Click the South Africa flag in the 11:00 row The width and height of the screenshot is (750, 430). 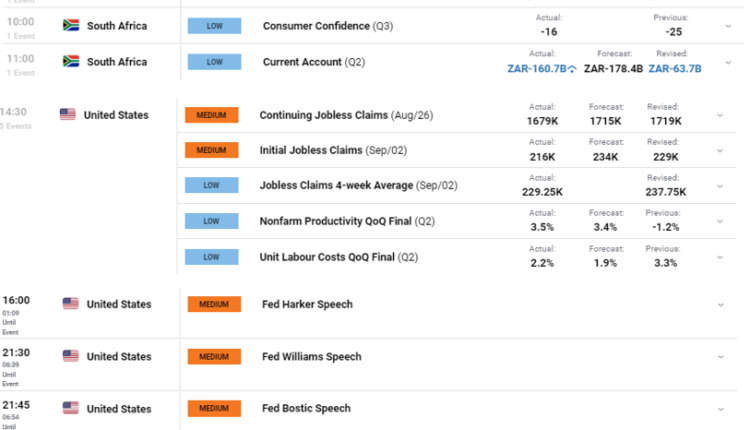click(71, 62)
